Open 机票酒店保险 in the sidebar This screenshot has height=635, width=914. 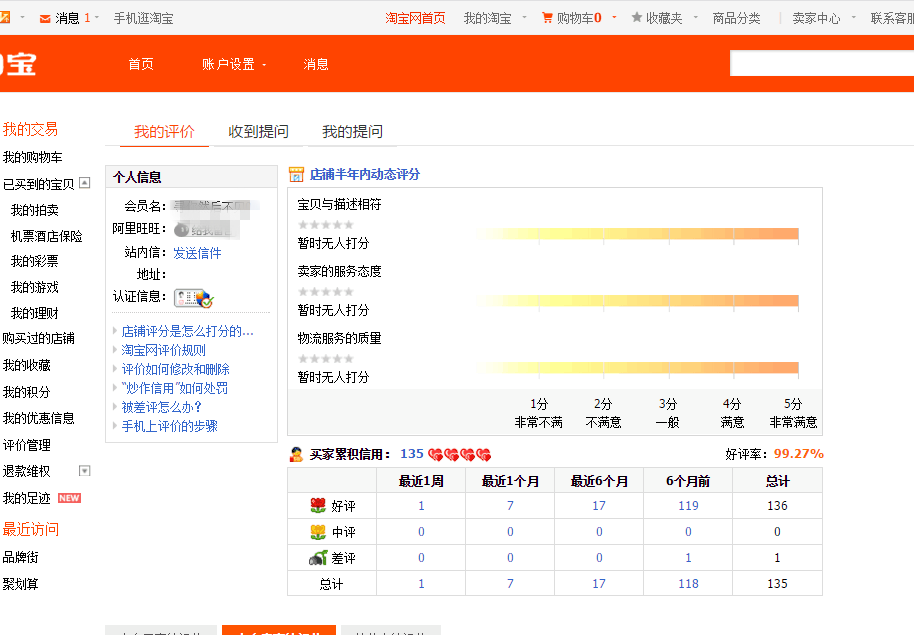(47, 236)
